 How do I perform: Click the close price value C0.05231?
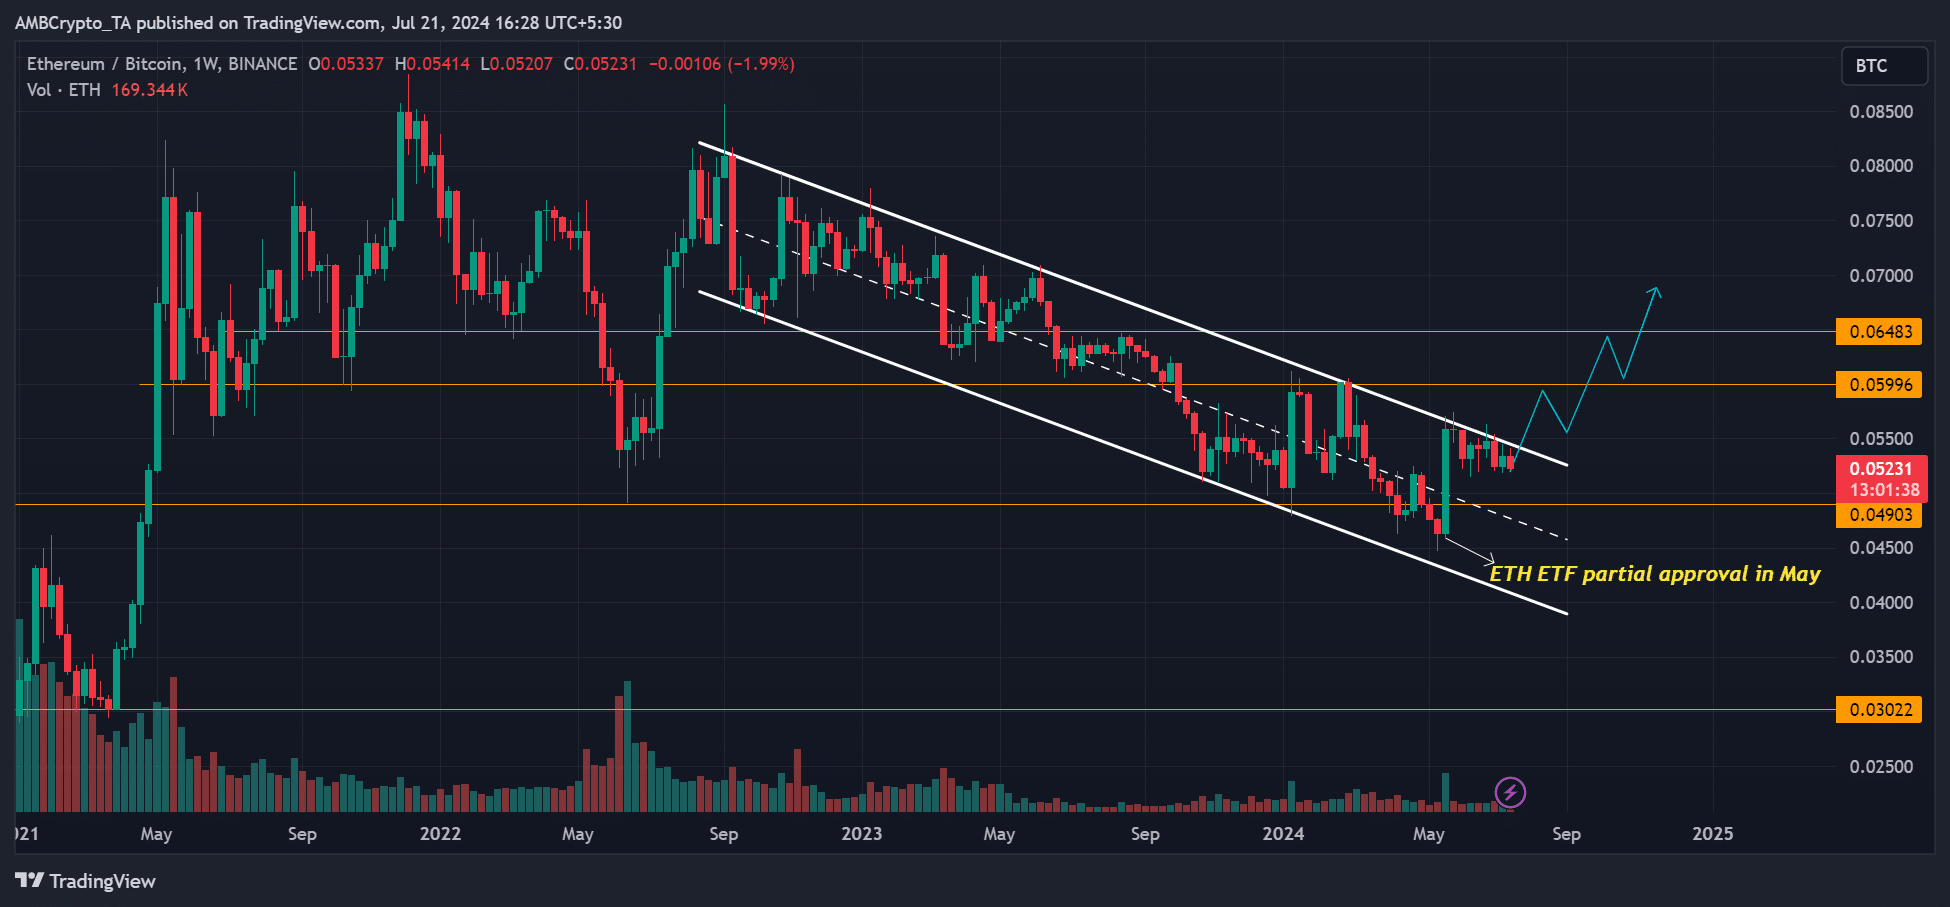click(600, 64)
